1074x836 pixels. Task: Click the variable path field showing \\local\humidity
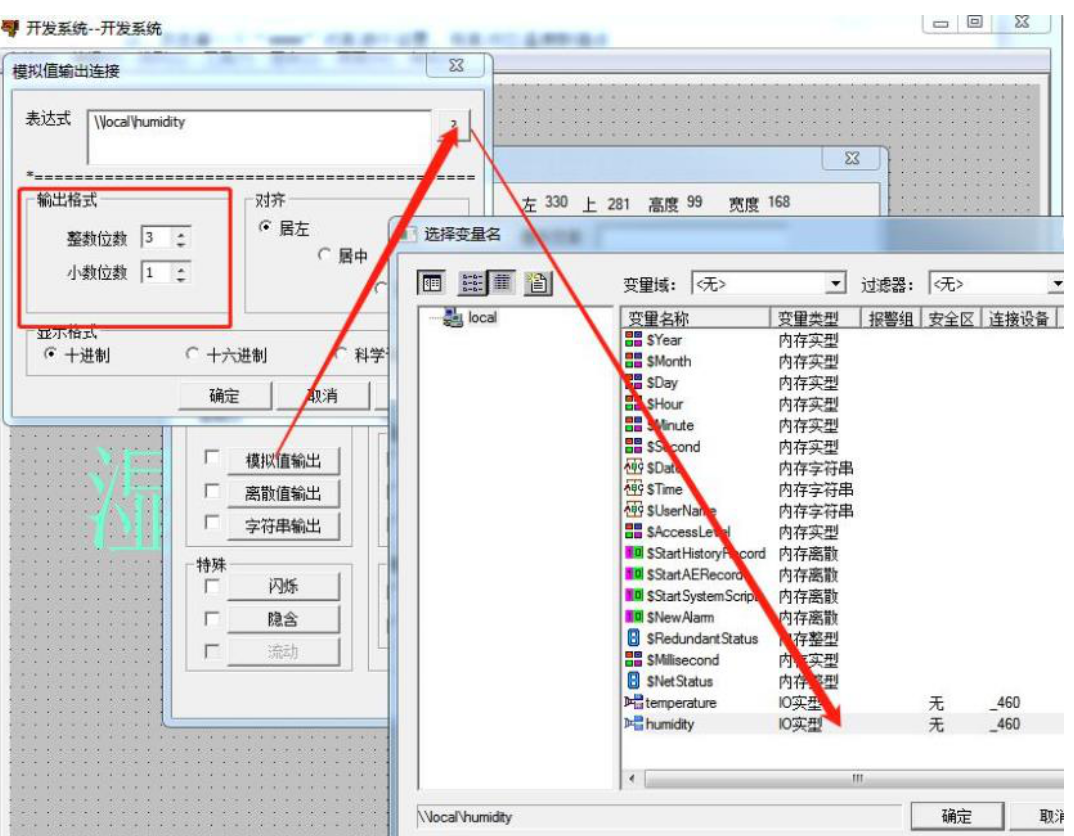coord(659,816)
